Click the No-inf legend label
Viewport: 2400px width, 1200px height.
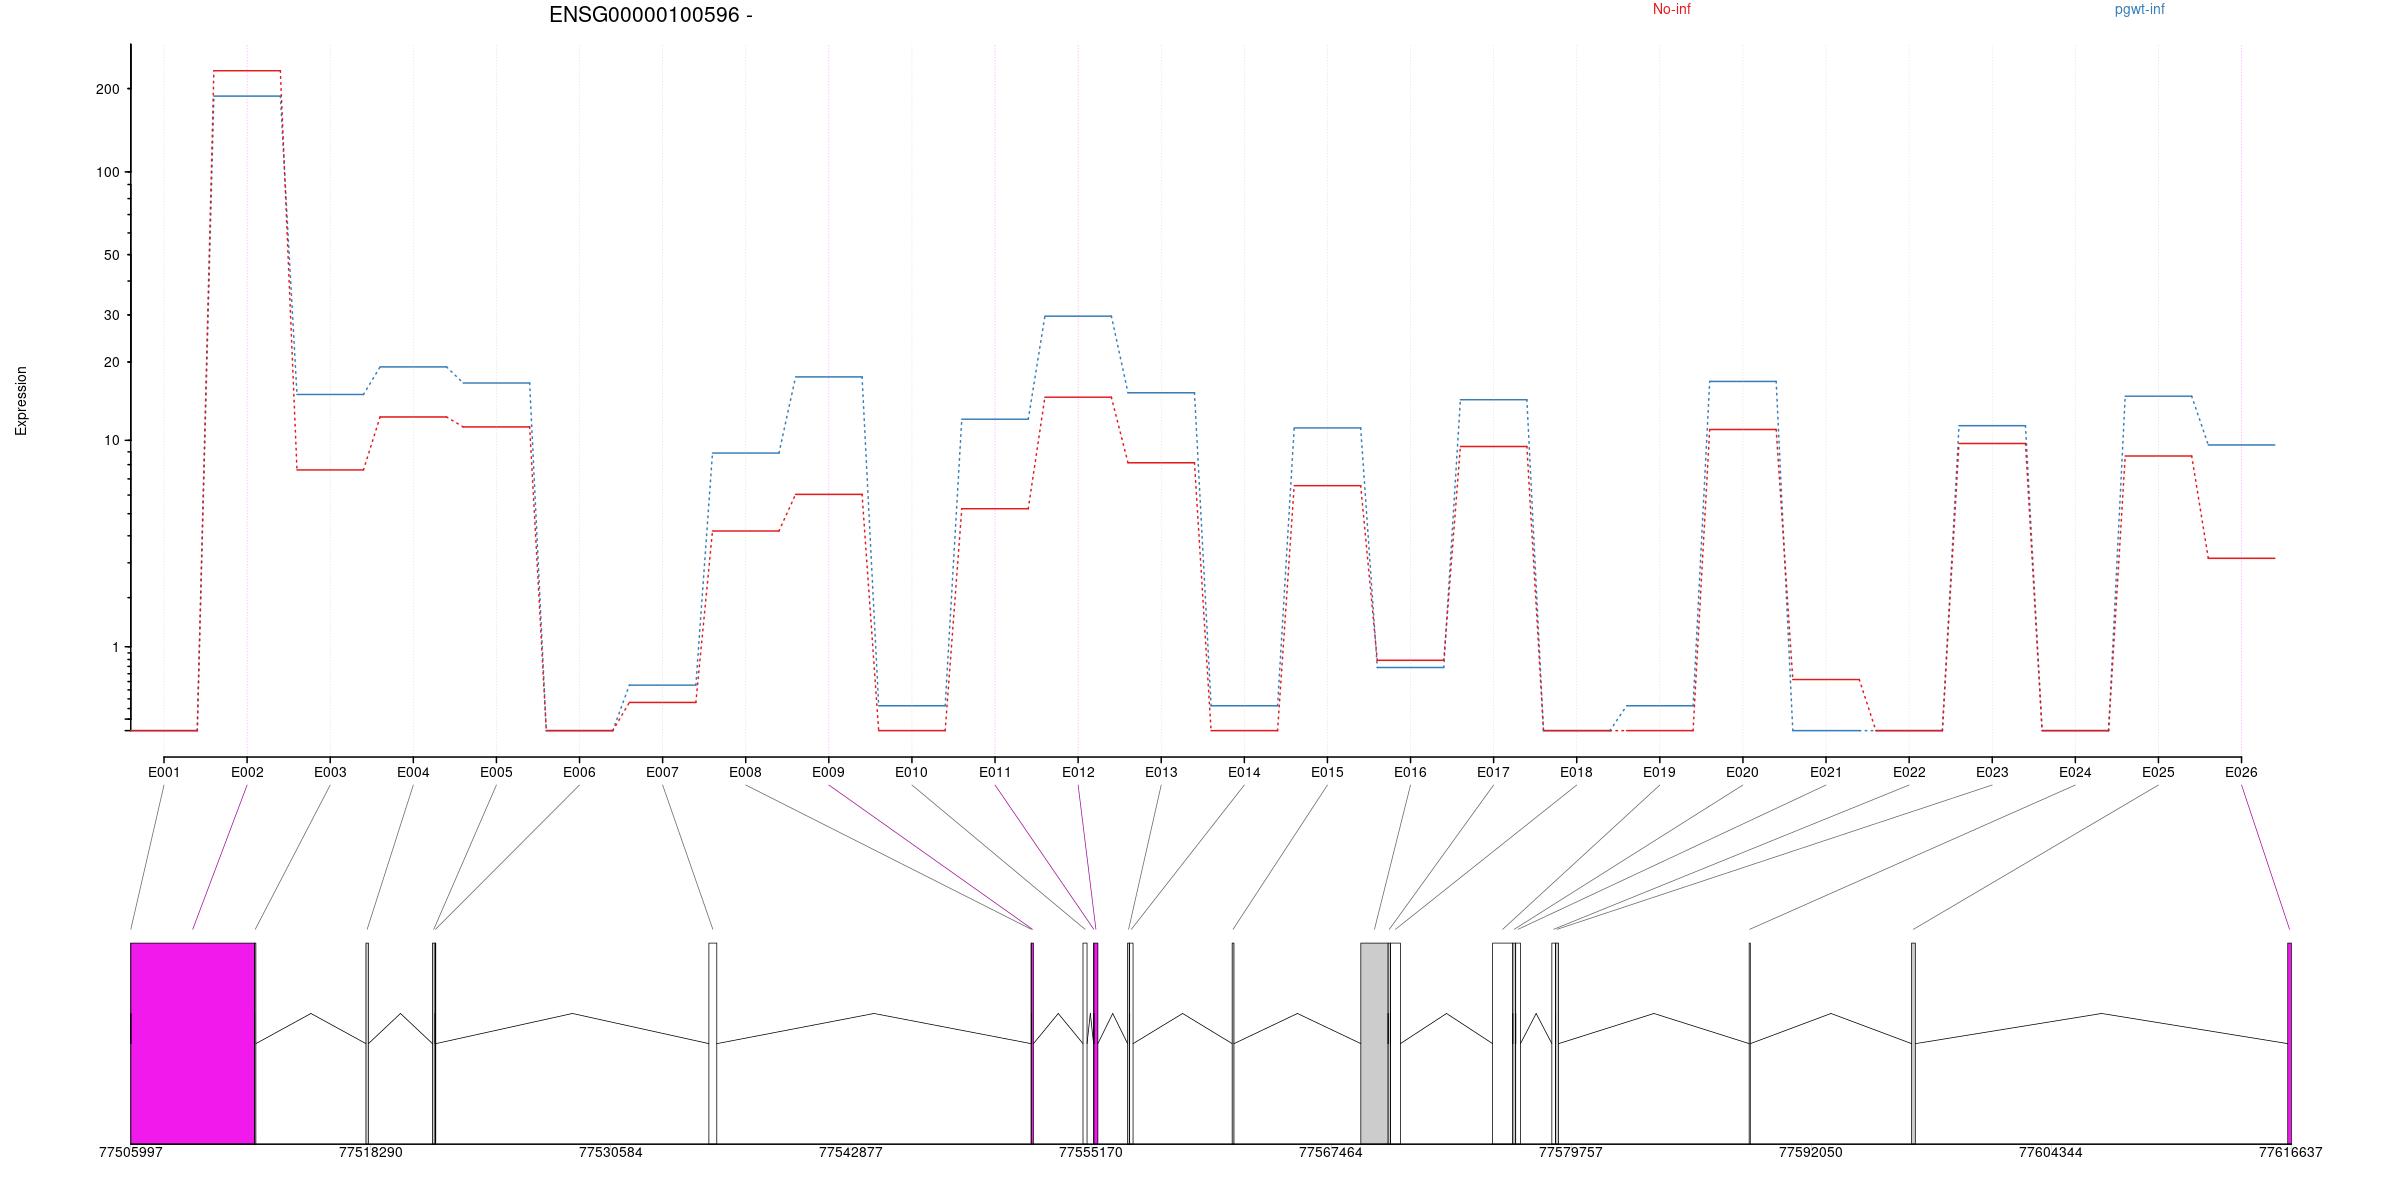(x=1671, y=9)
